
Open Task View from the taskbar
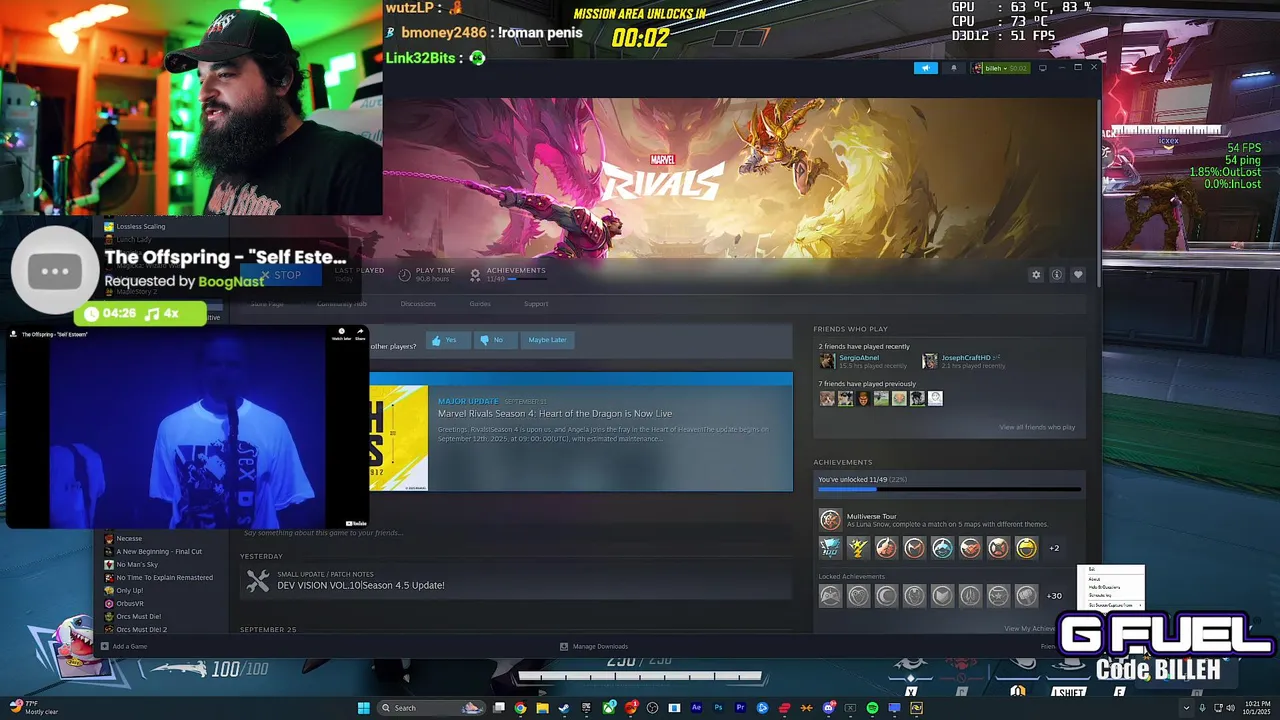(499, 708)
